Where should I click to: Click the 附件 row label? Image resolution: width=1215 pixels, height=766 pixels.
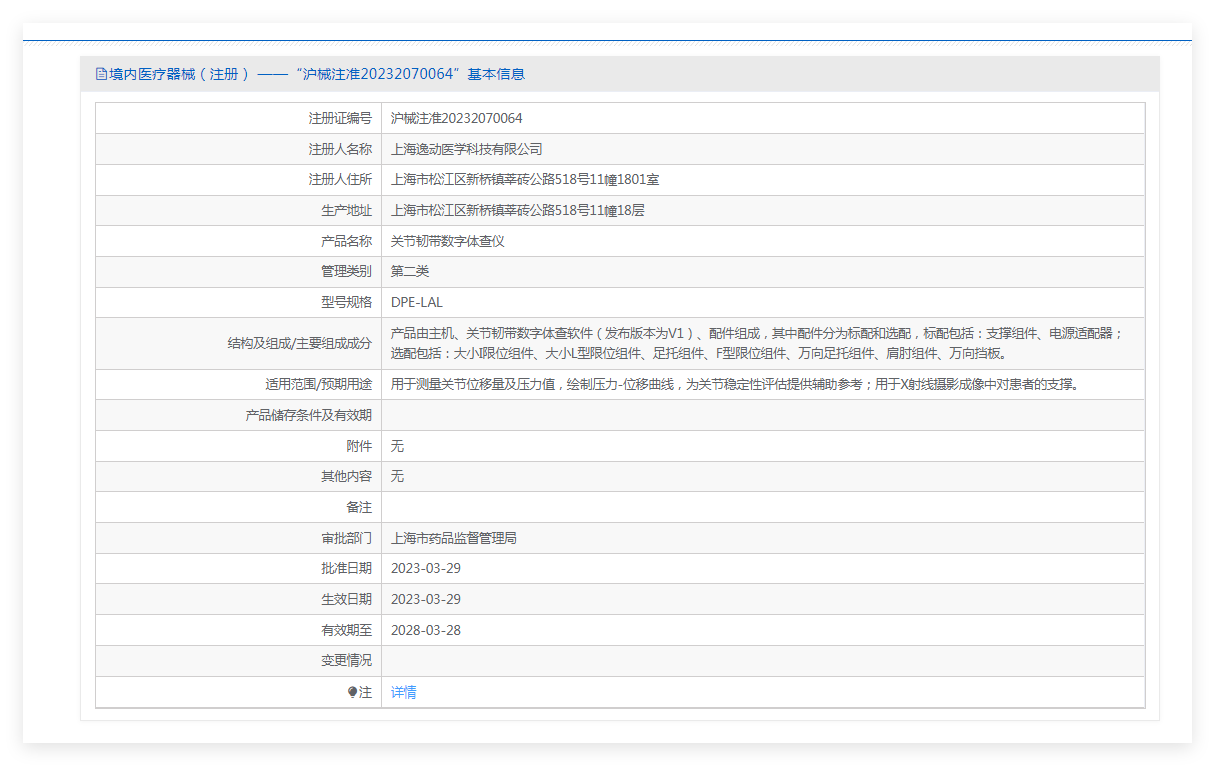359,446
